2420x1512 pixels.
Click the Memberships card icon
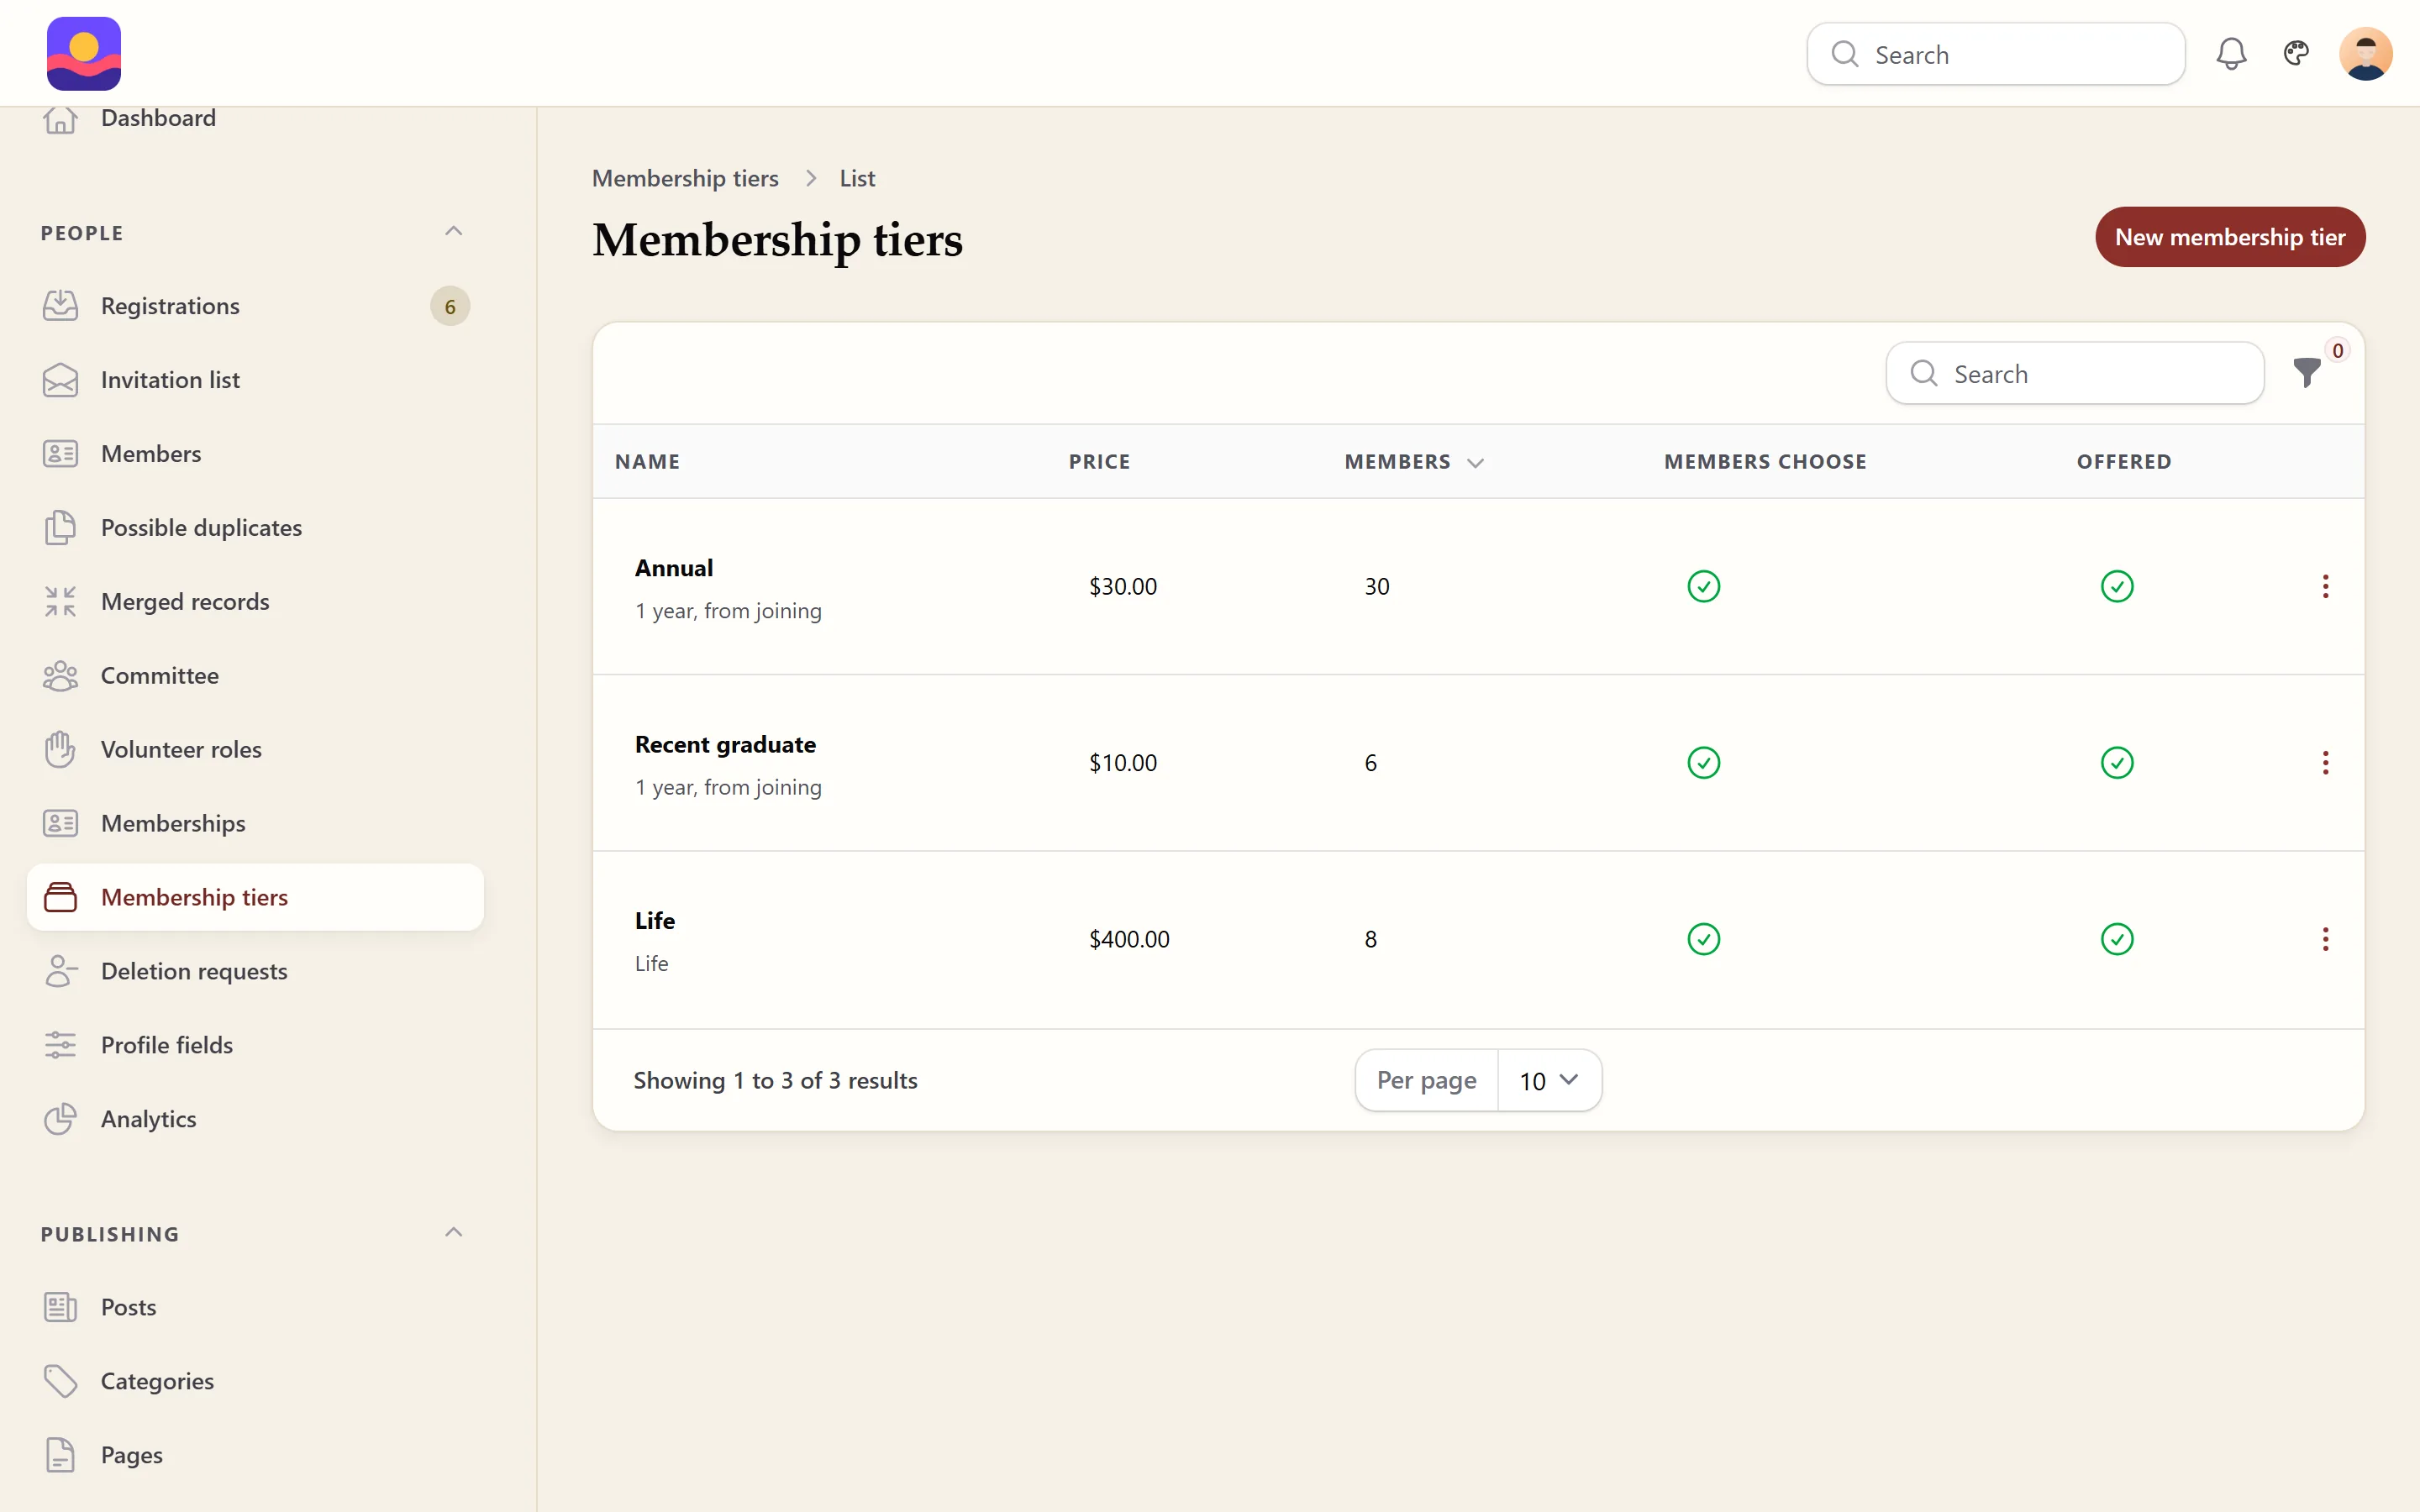60,824
